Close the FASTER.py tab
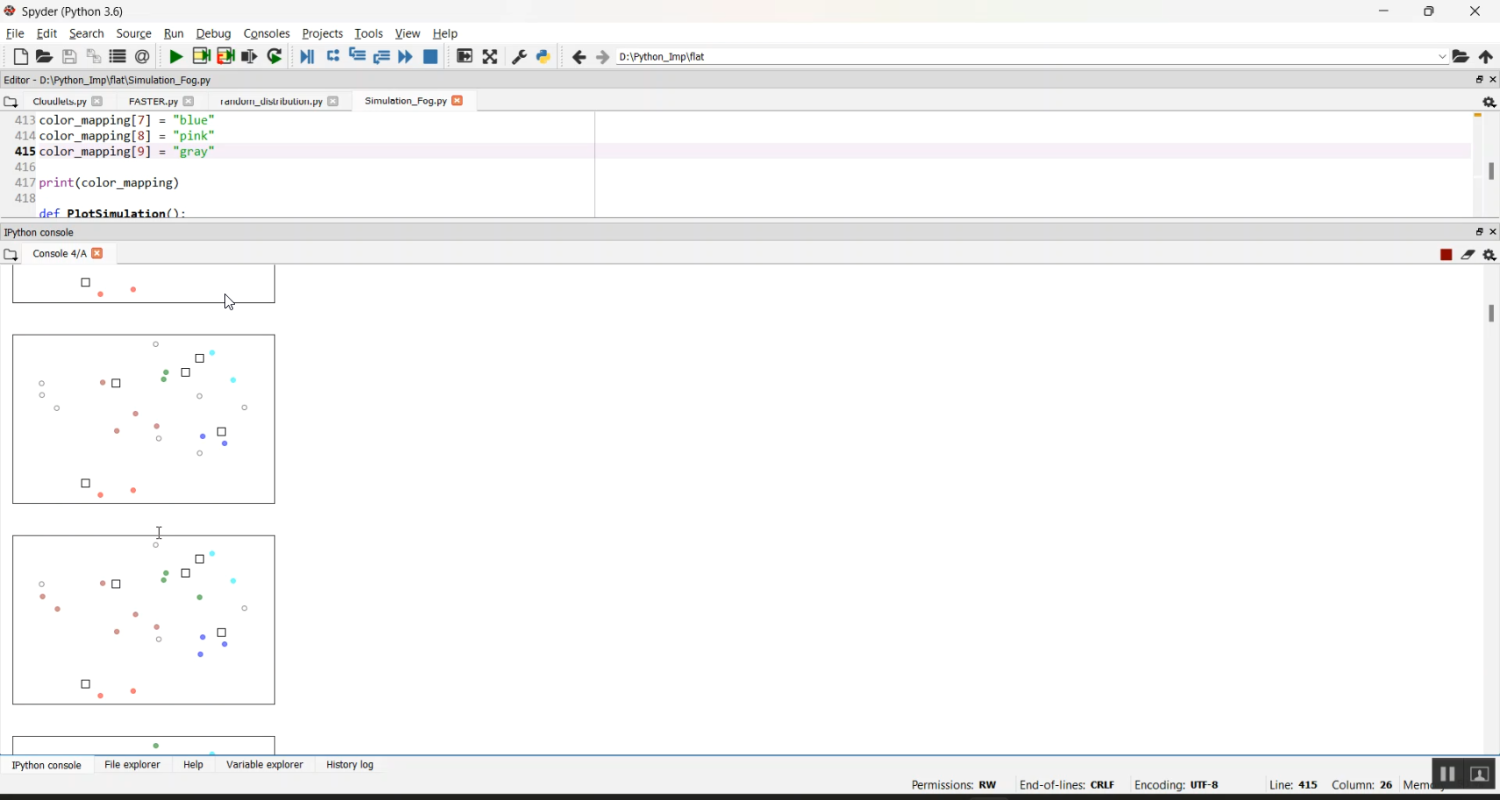The height and width of the screenshot is (800, 1500). coord(188,102)
